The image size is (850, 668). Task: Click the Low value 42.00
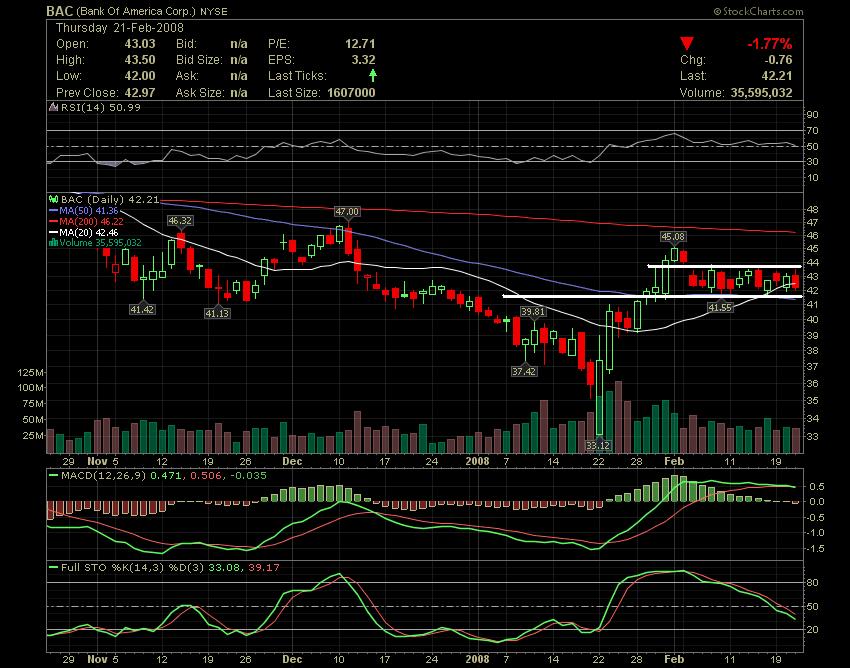(x=140, y=76)
